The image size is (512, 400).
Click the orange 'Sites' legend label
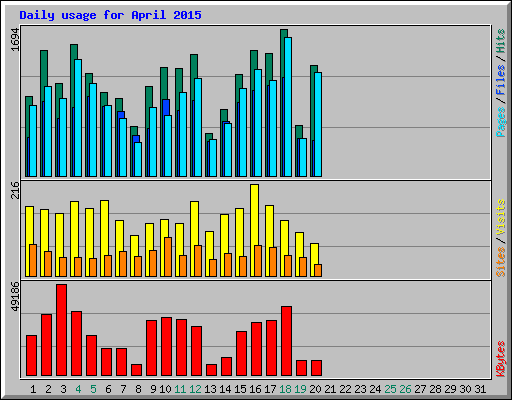[x=501, y=262]
